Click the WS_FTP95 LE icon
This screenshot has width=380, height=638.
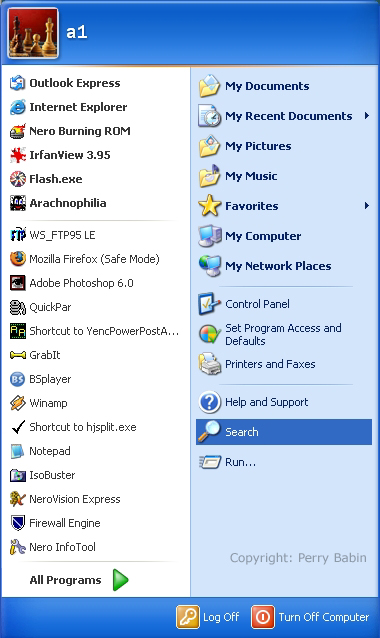coord(17,235)
